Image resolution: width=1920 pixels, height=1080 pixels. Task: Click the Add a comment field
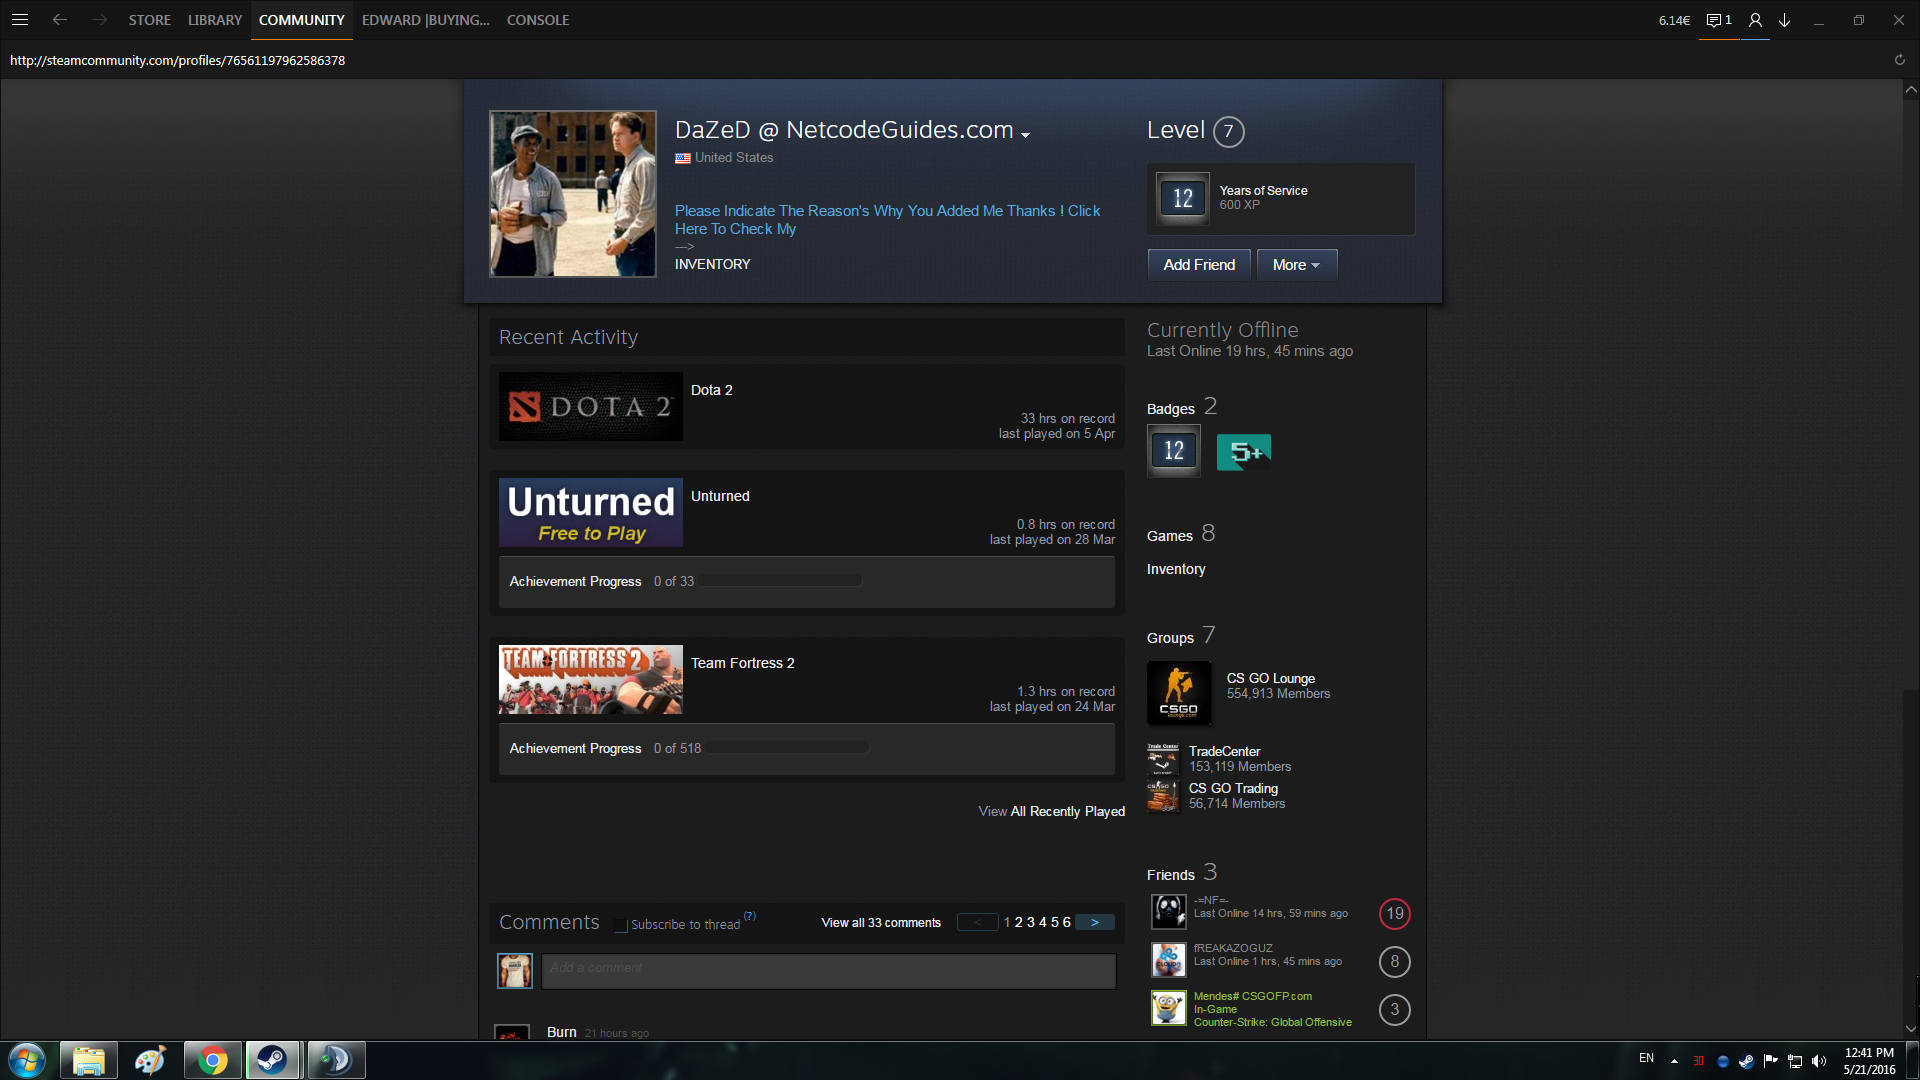point(828,970)
